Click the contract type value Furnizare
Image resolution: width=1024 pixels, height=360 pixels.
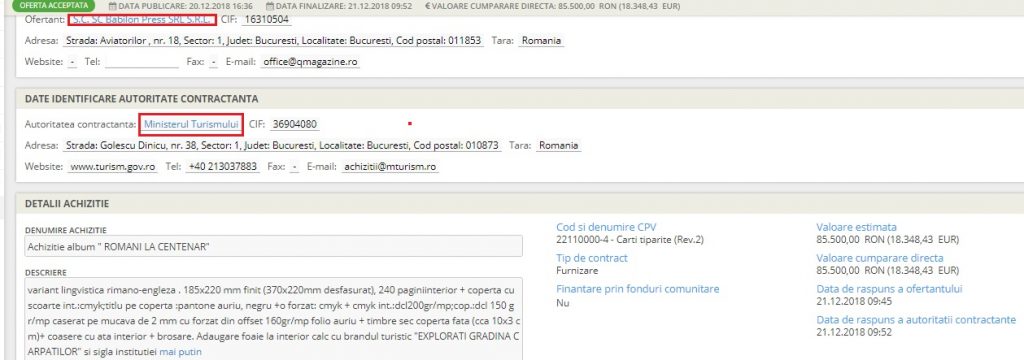pyautogui.click(x=577, y=270)
